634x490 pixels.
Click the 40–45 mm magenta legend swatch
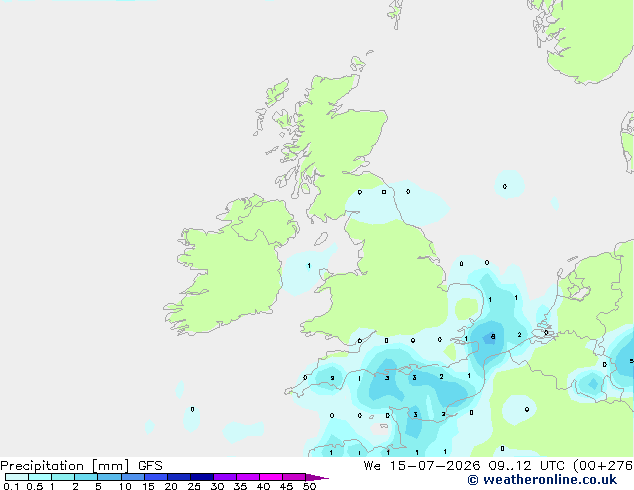click(271, 477)
